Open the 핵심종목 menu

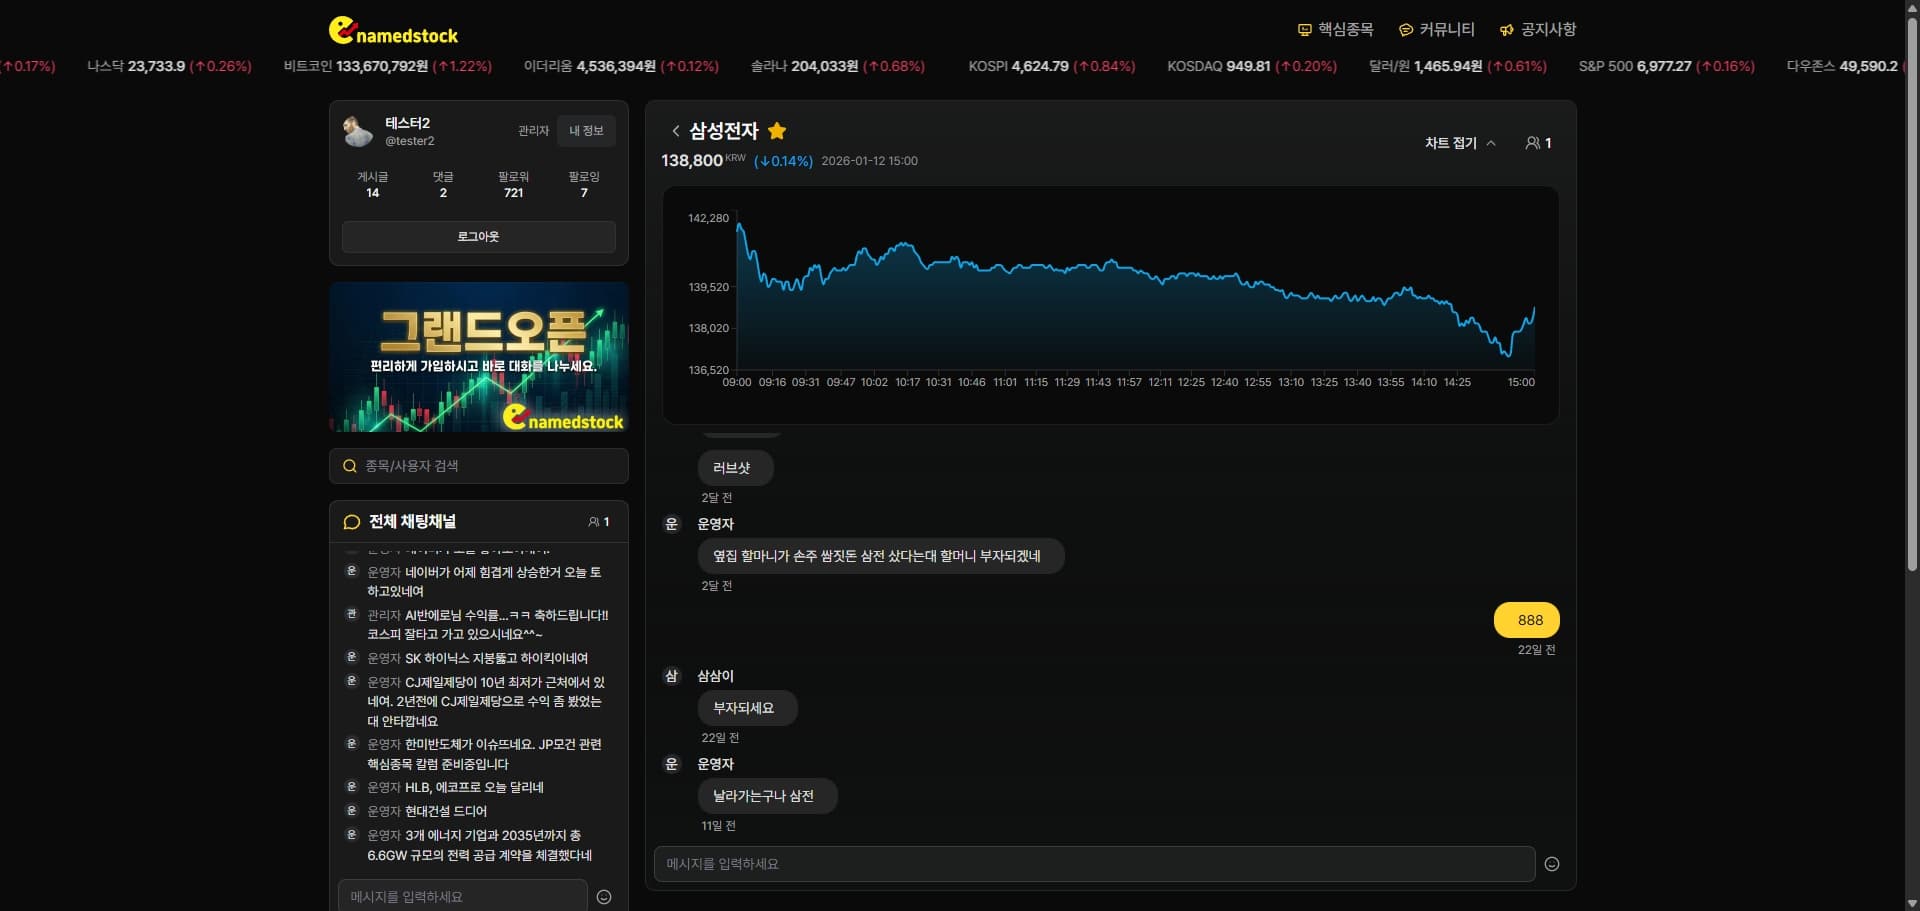(x=1335, y=30)
